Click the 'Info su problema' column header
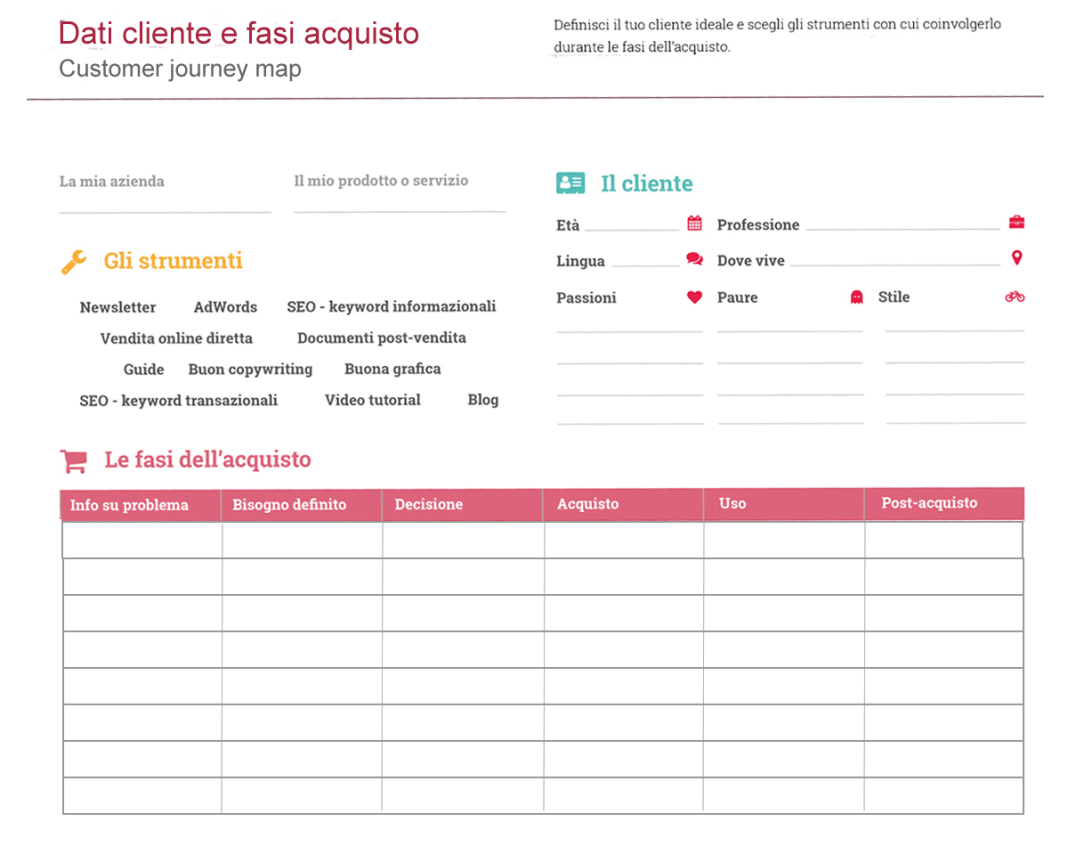The image size is (1068, 846). coord(141,505)
